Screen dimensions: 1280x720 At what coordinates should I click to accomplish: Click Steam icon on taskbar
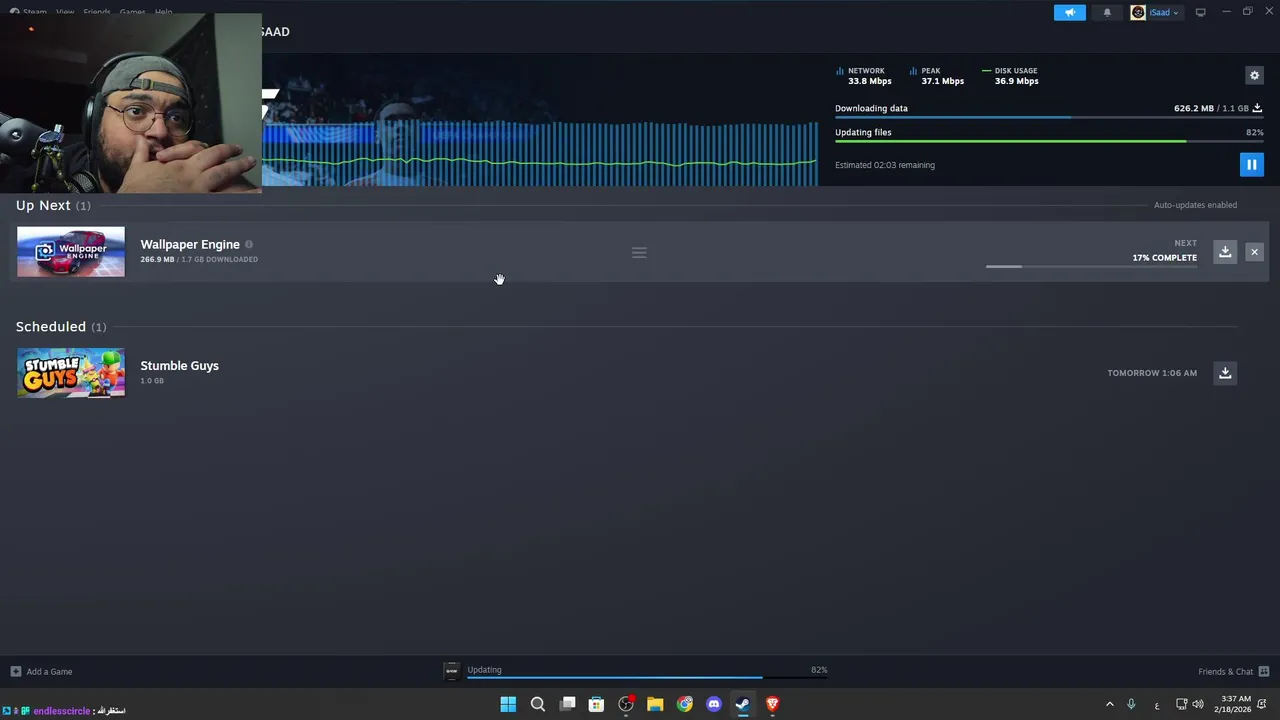pyautogui.click(x=743, y=704)
